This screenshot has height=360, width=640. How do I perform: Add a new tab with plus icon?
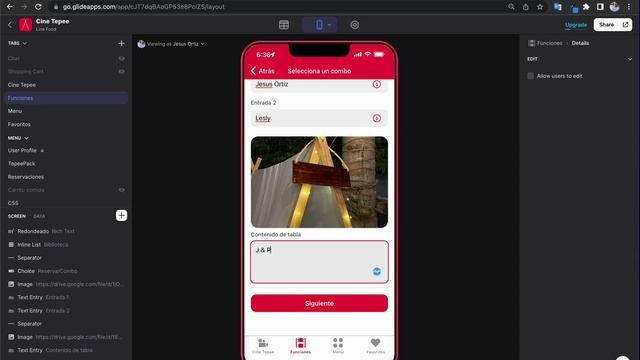121,43
